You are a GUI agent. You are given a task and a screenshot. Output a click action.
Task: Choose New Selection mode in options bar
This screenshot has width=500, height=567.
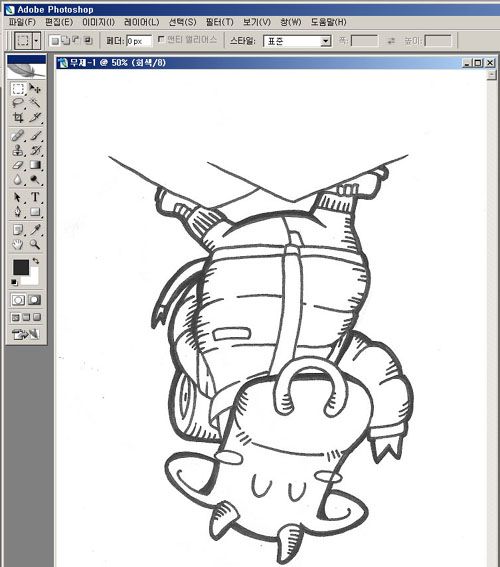tap(55, 40)
